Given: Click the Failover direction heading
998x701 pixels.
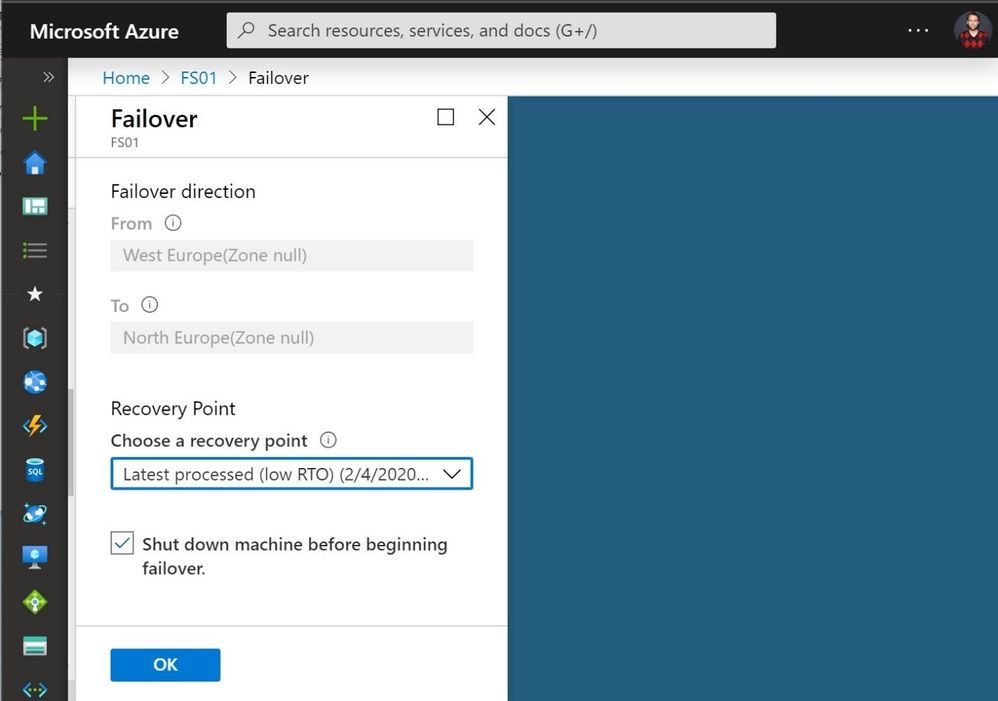Looking at the screenshot, I should pyautogui.click(x=183, y=191).
